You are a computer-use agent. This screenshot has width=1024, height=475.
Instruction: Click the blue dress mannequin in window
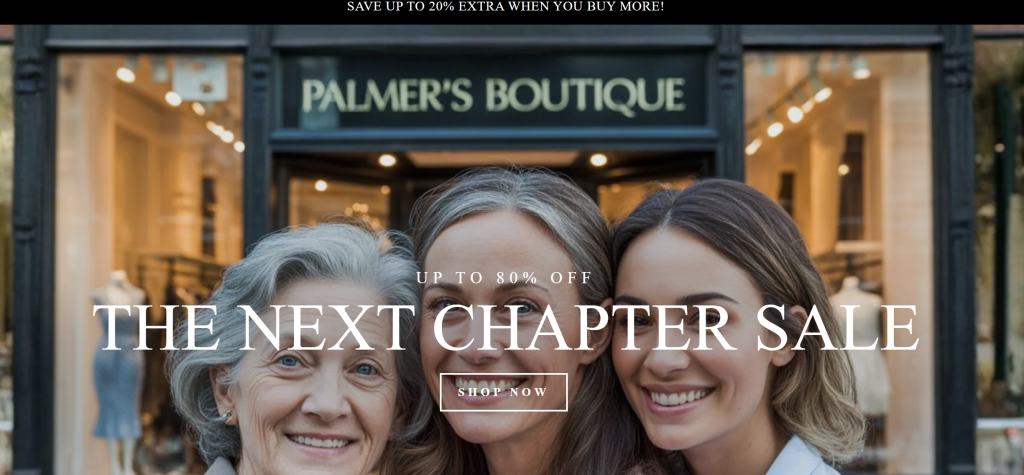click(118, 366)
